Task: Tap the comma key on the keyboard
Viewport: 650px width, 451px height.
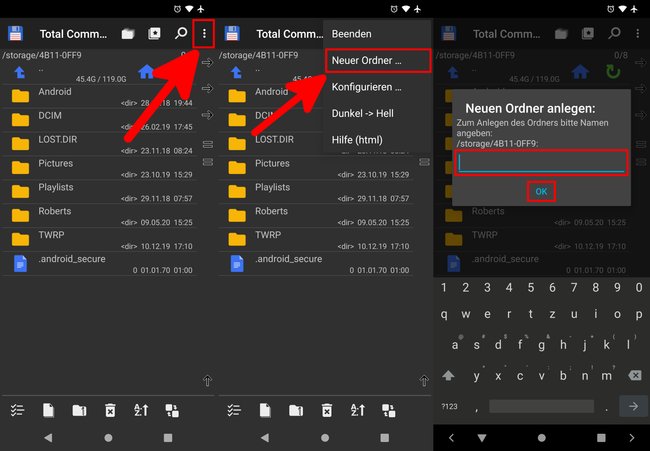Action: pyautogui.click(x=477, y=408)
